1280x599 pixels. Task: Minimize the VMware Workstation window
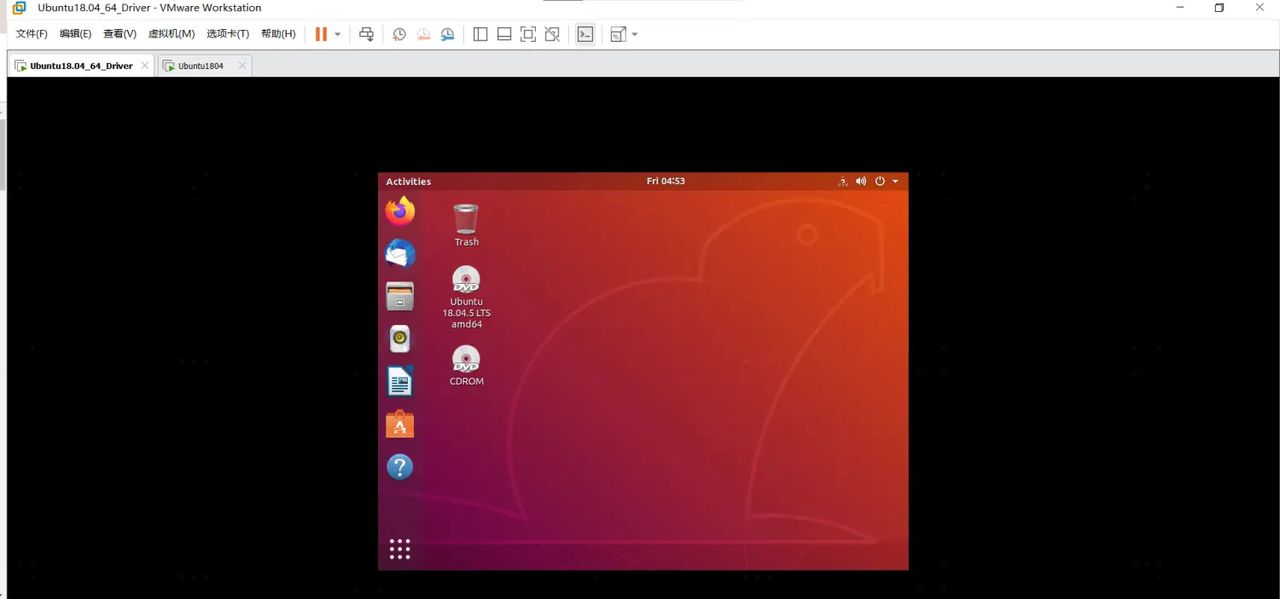[x=1180, y=8]
